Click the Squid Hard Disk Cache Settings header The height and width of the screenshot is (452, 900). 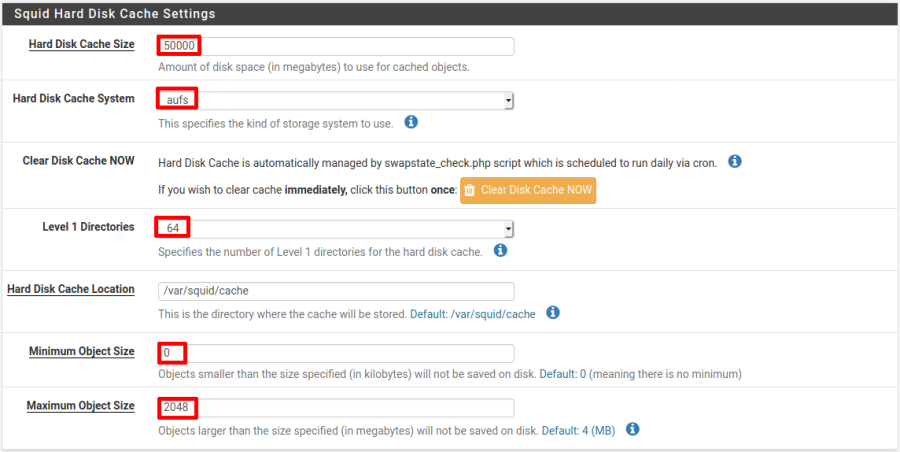[114, 14]
